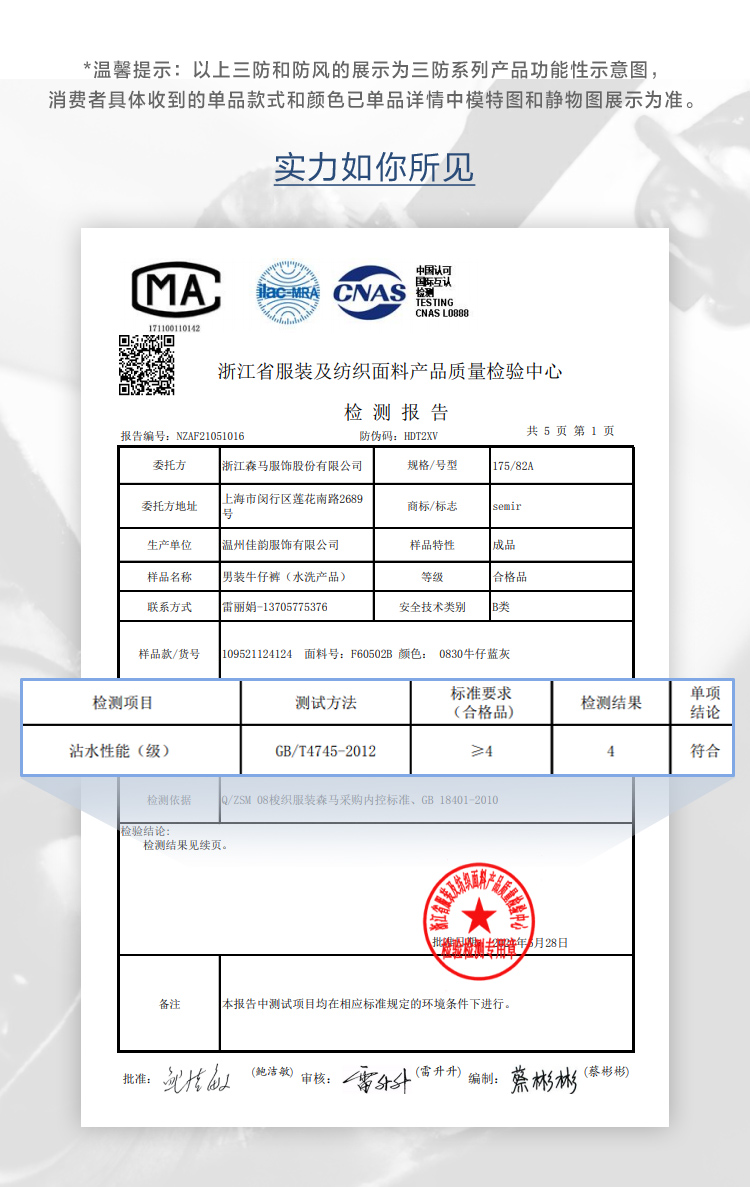Click anti-counterfeit code HDT2XV

pyautogui.click(x=421, y=436)
